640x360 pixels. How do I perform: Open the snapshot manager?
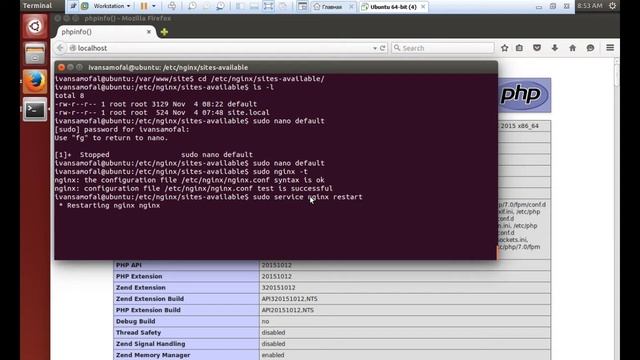(x=220, y=6)
